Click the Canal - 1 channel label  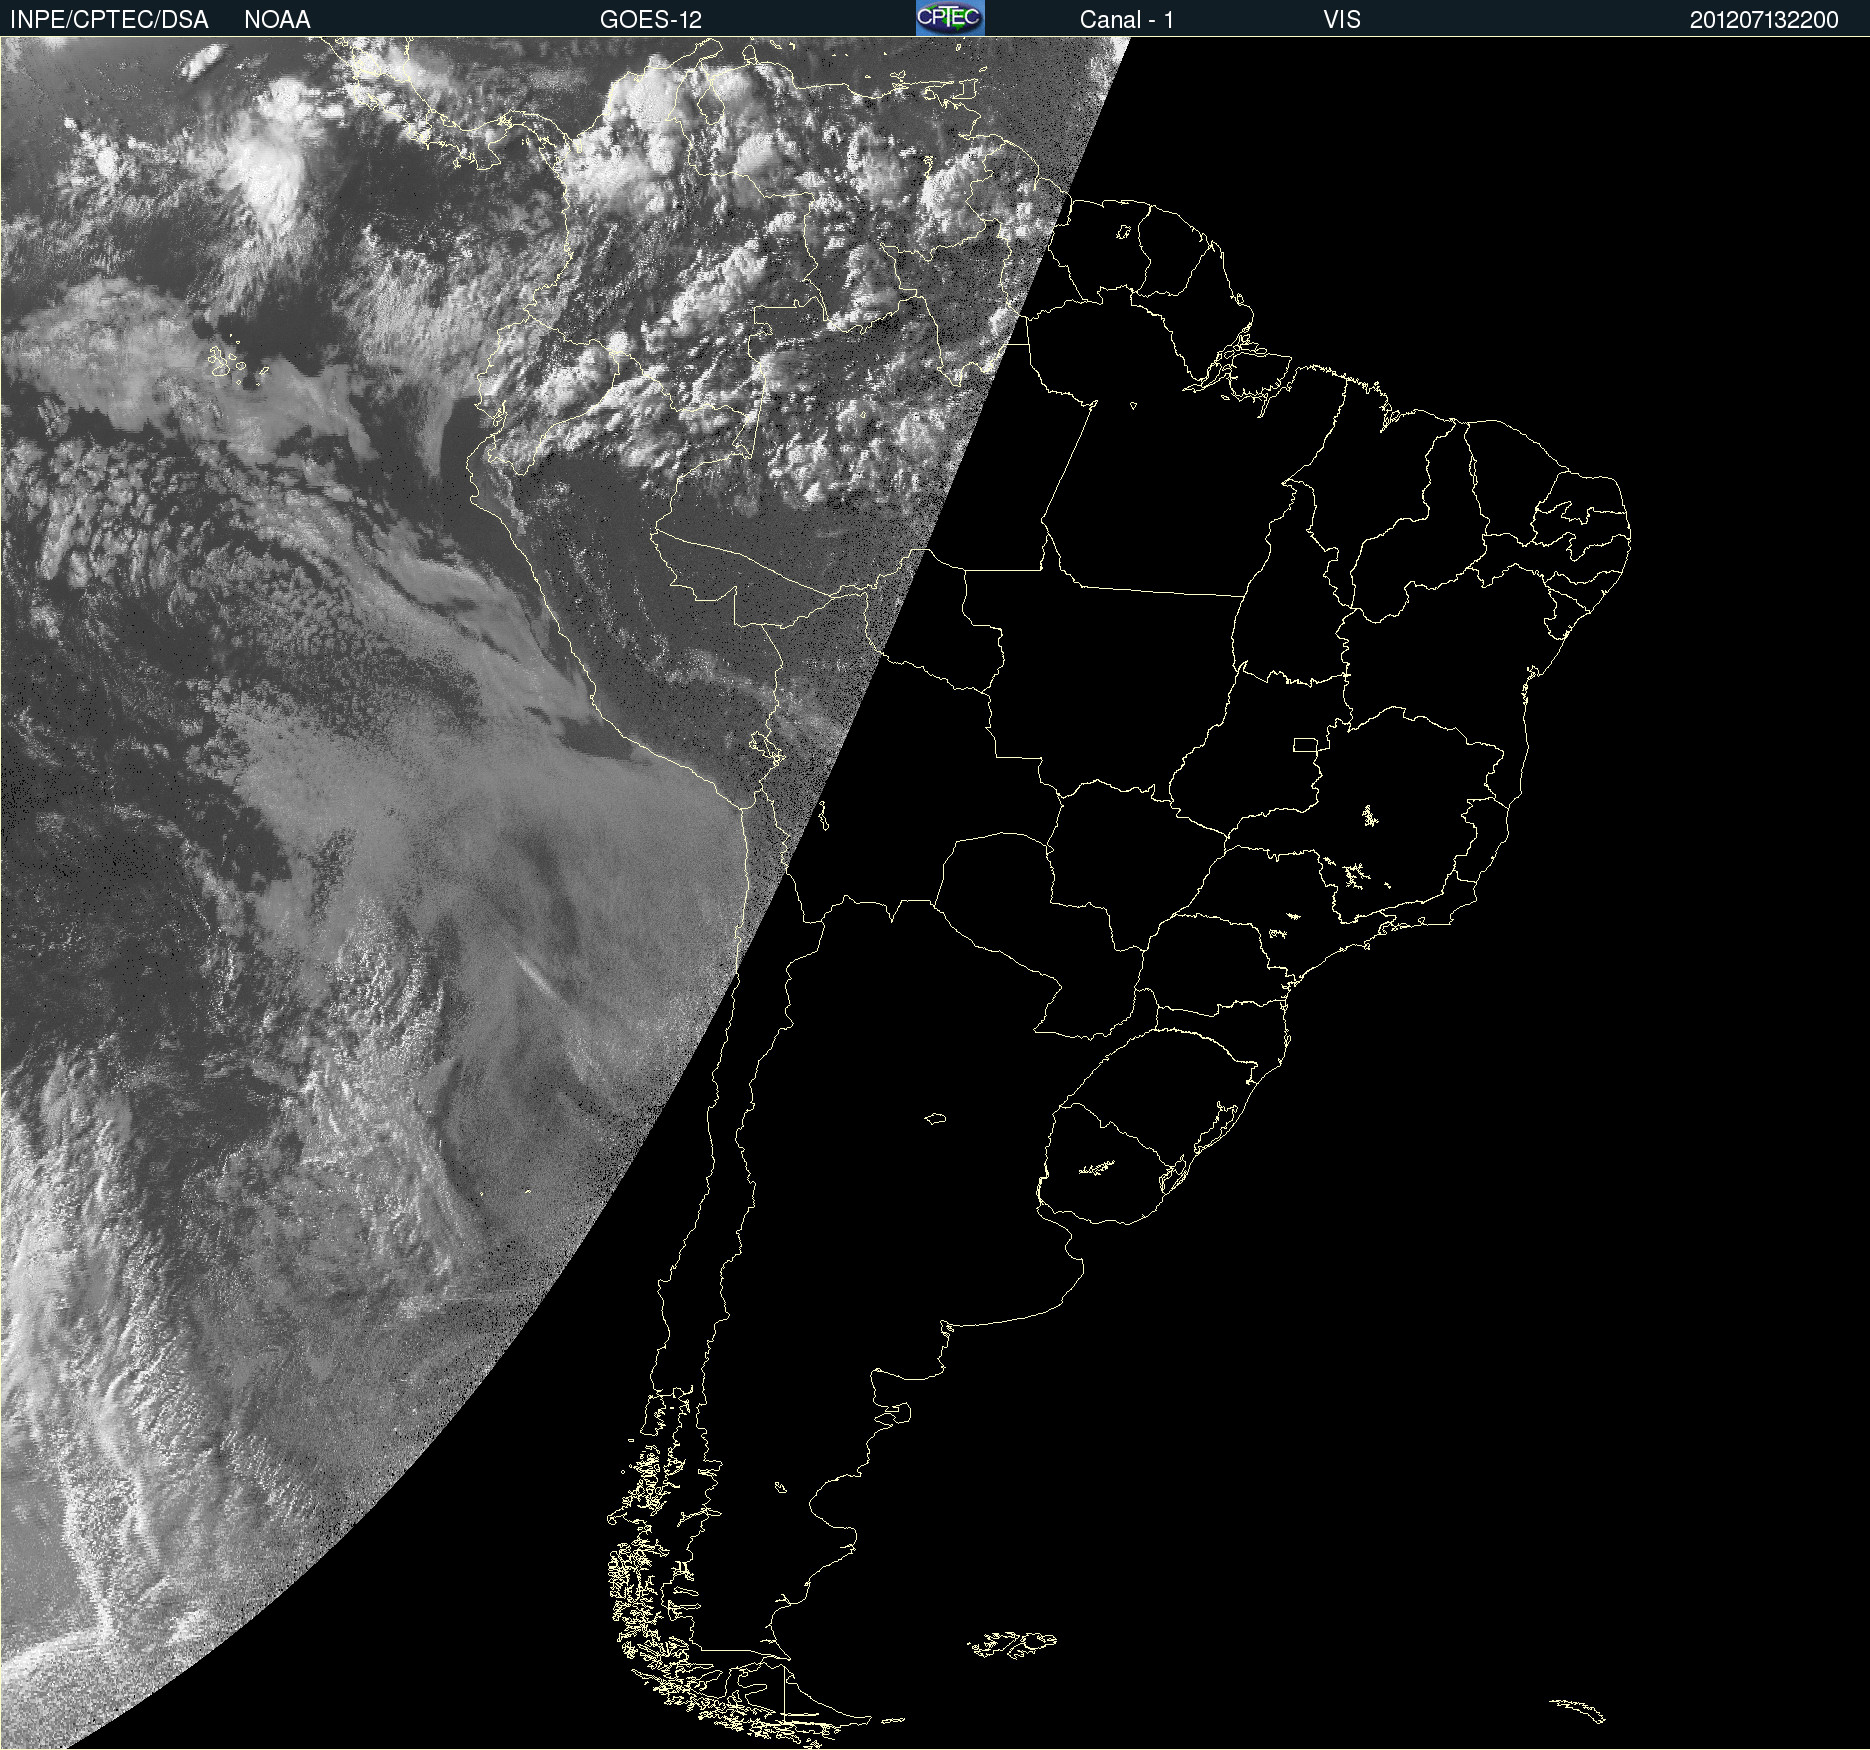[x=1126, y=20]
